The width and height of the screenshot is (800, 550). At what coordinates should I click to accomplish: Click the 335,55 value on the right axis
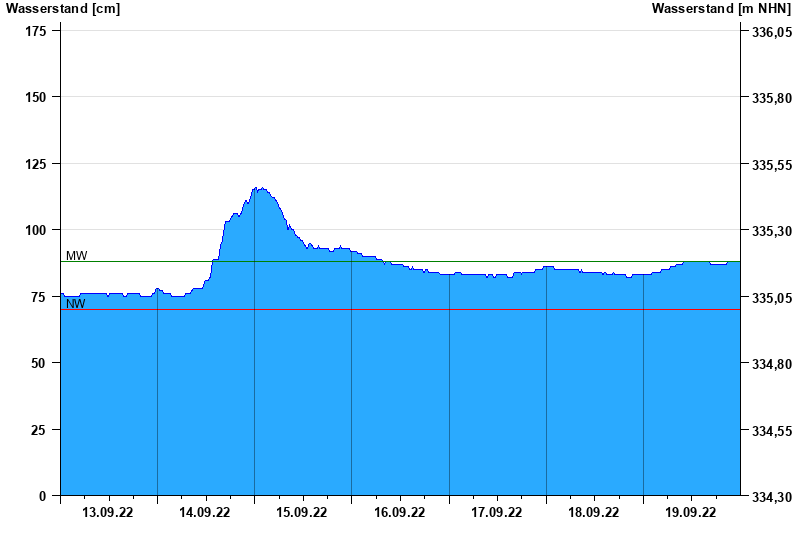tap(771, 165)
